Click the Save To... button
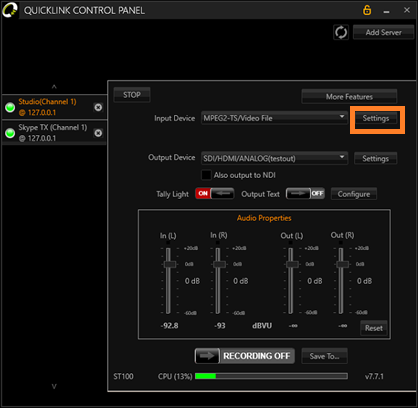The width and height of the screenshot is (418, 408). [324, 356]
